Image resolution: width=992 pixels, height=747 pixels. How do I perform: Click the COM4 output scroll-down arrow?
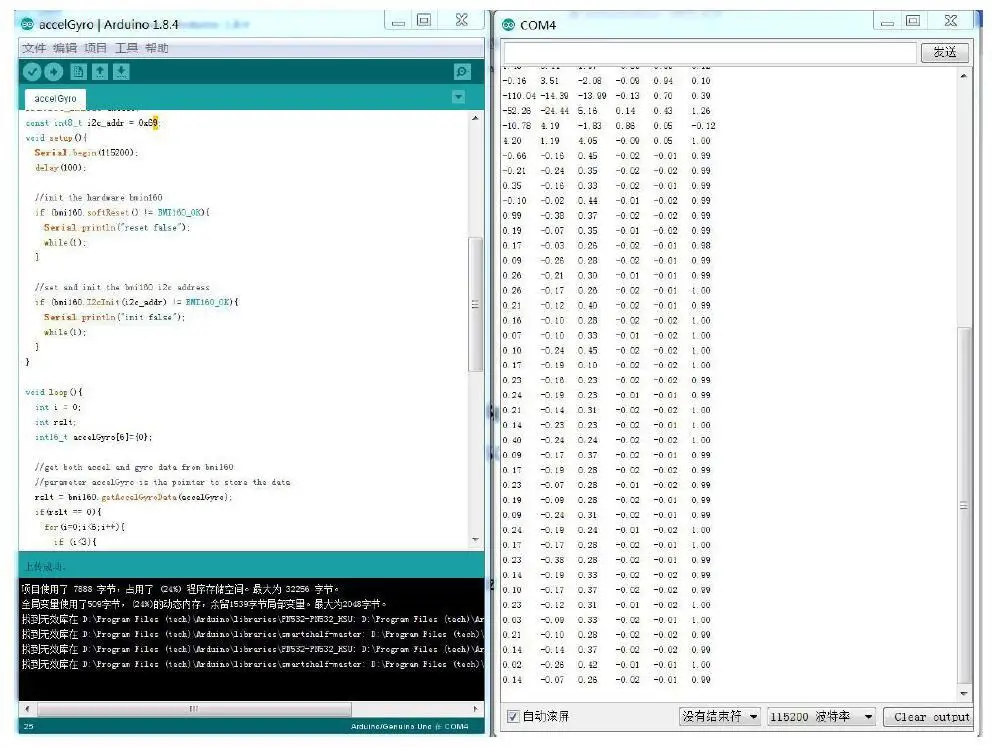coord(964,693)
